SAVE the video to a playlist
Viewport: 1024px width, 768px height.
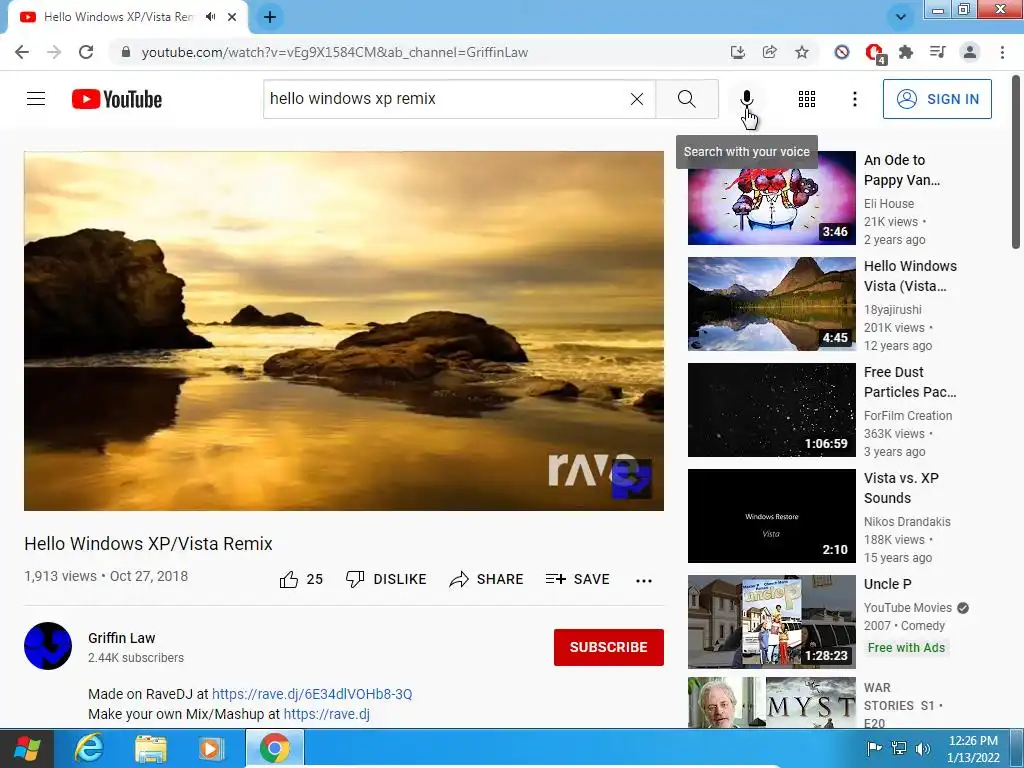pyautogui.click(x=577, y=579)
